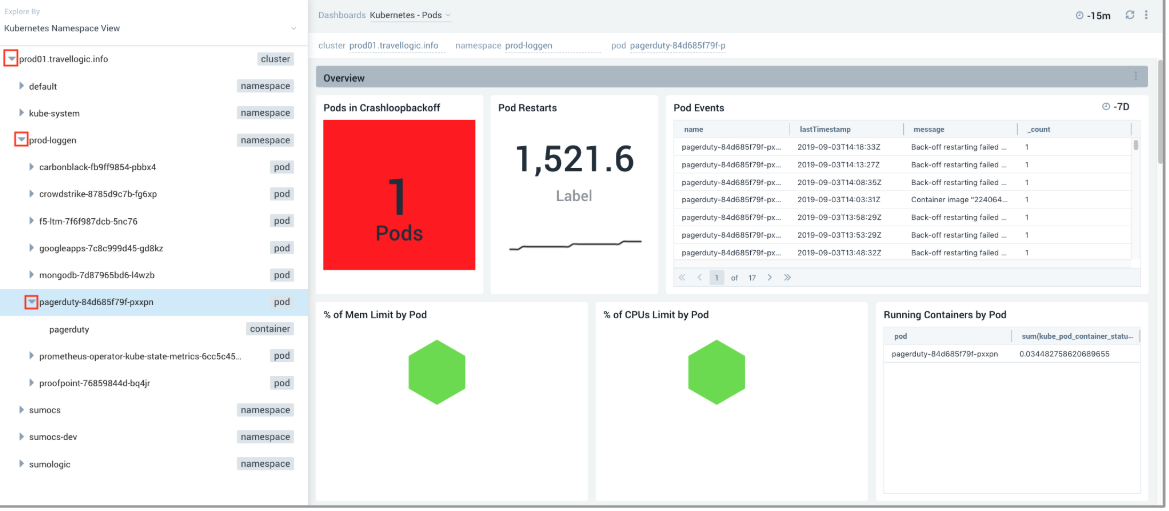Go to next page of Pod Events

[769, 277]
